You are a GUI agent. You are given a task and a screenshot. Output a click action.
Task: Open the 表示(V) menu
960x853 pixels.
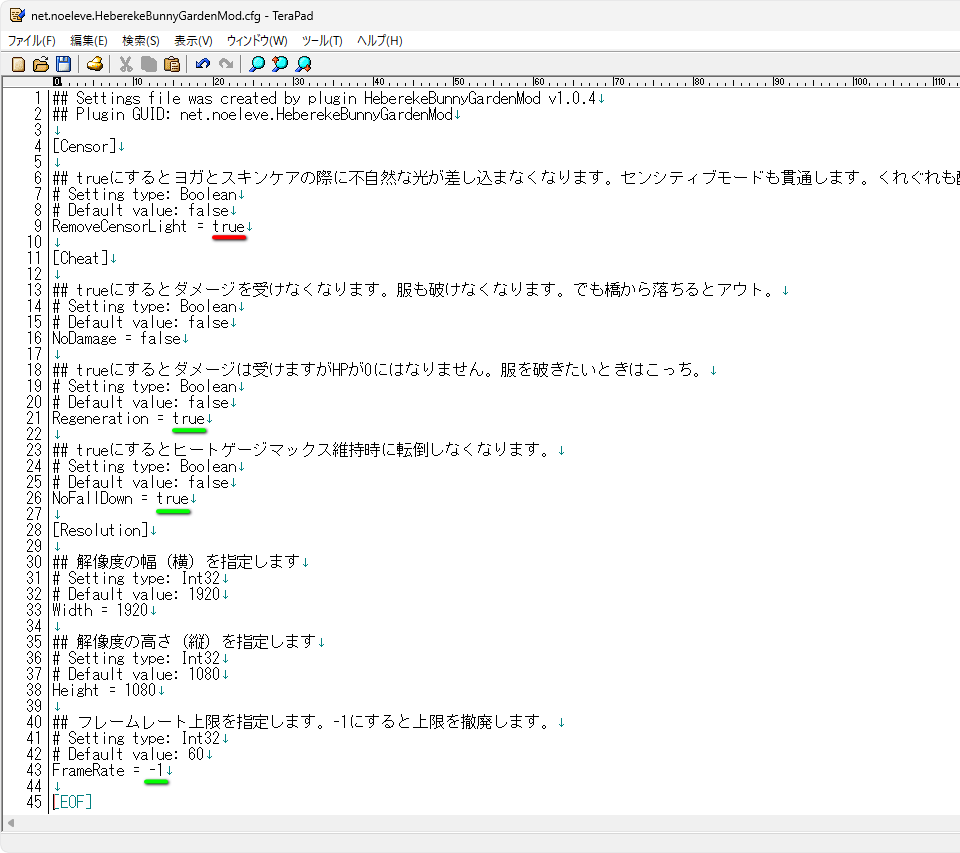tap(193, 41)
